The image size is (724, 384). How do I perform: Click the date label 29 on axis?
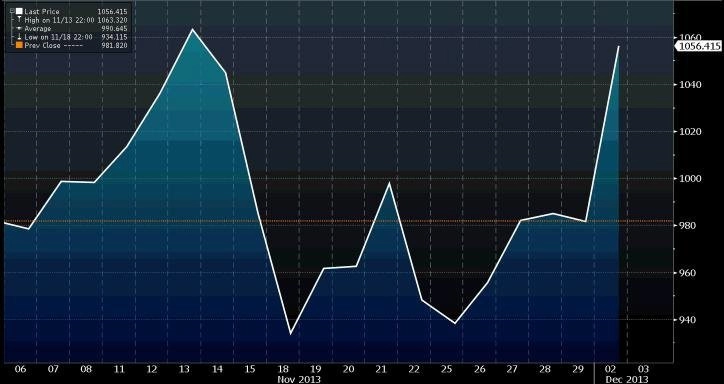click(579, 369)
